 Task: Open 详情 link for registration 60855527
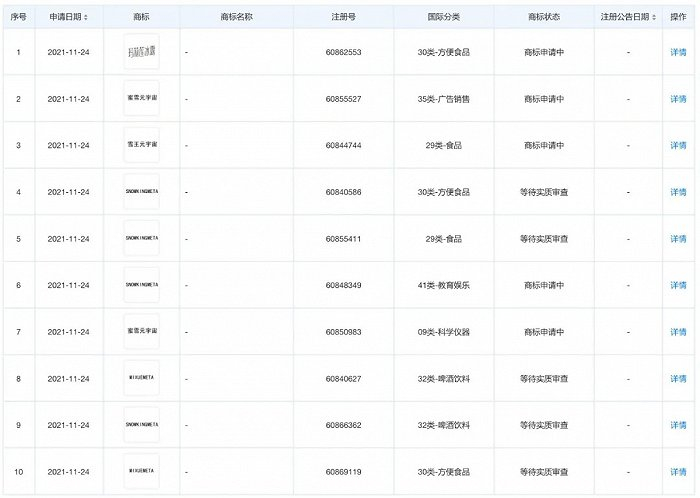tap(678, 99)
